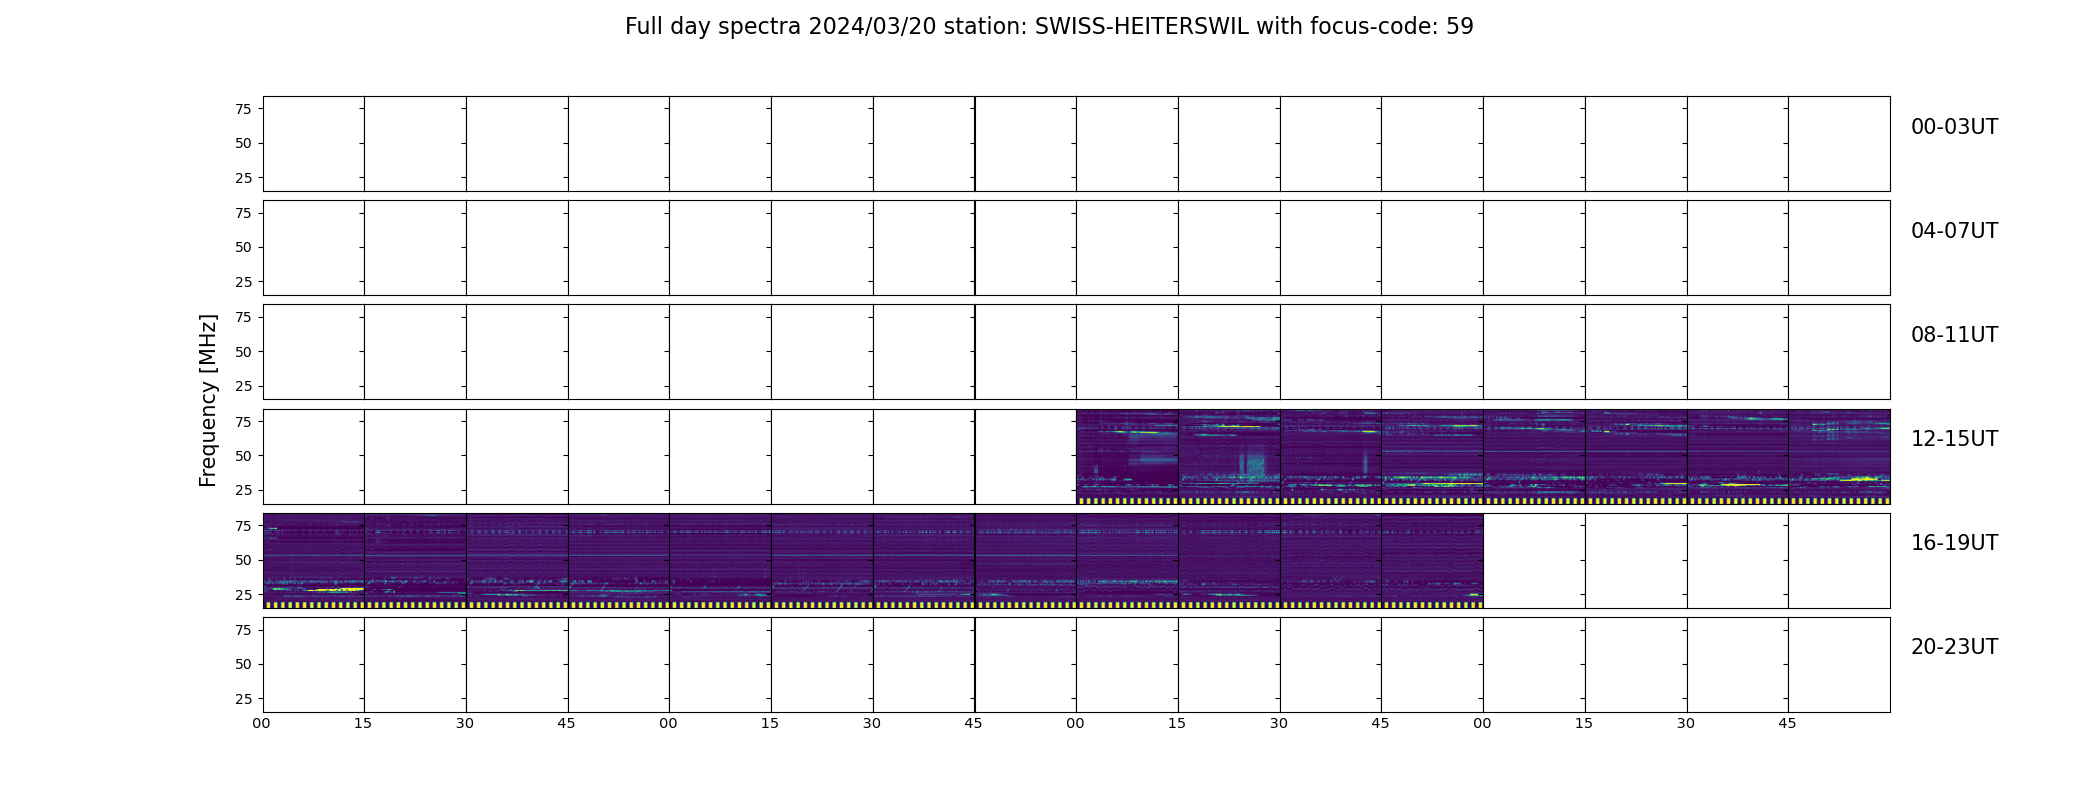Screen dimensions: 2100x800
Task: Click the rightmost "45" time-axis tick label
Action: 1787,723
